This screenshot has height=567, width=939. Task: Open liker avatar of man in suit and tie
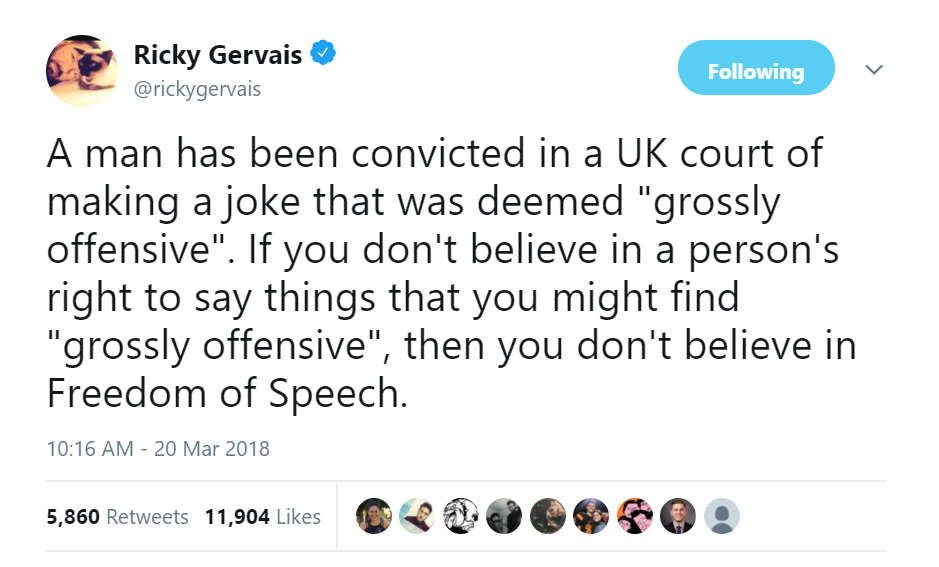point(678,516)
